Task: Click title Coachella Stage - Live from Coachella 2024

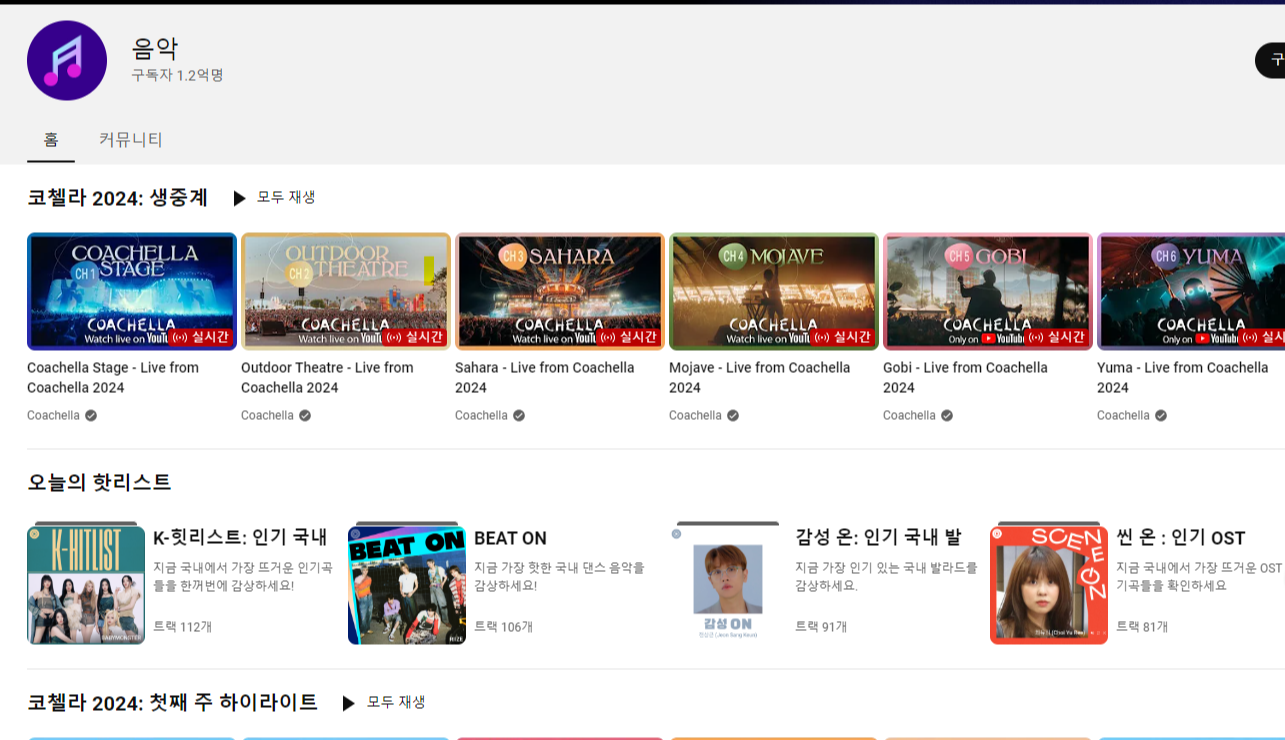Action: coord(113,378)
